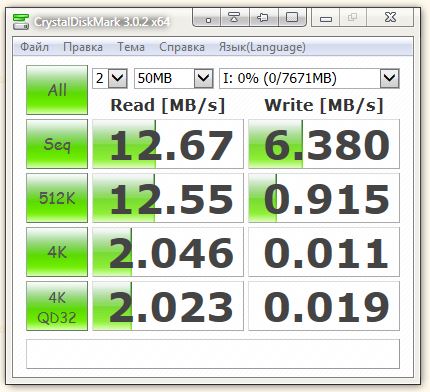Open the Тема menu
Screen dimensions: 430x392
coord(131,47)
